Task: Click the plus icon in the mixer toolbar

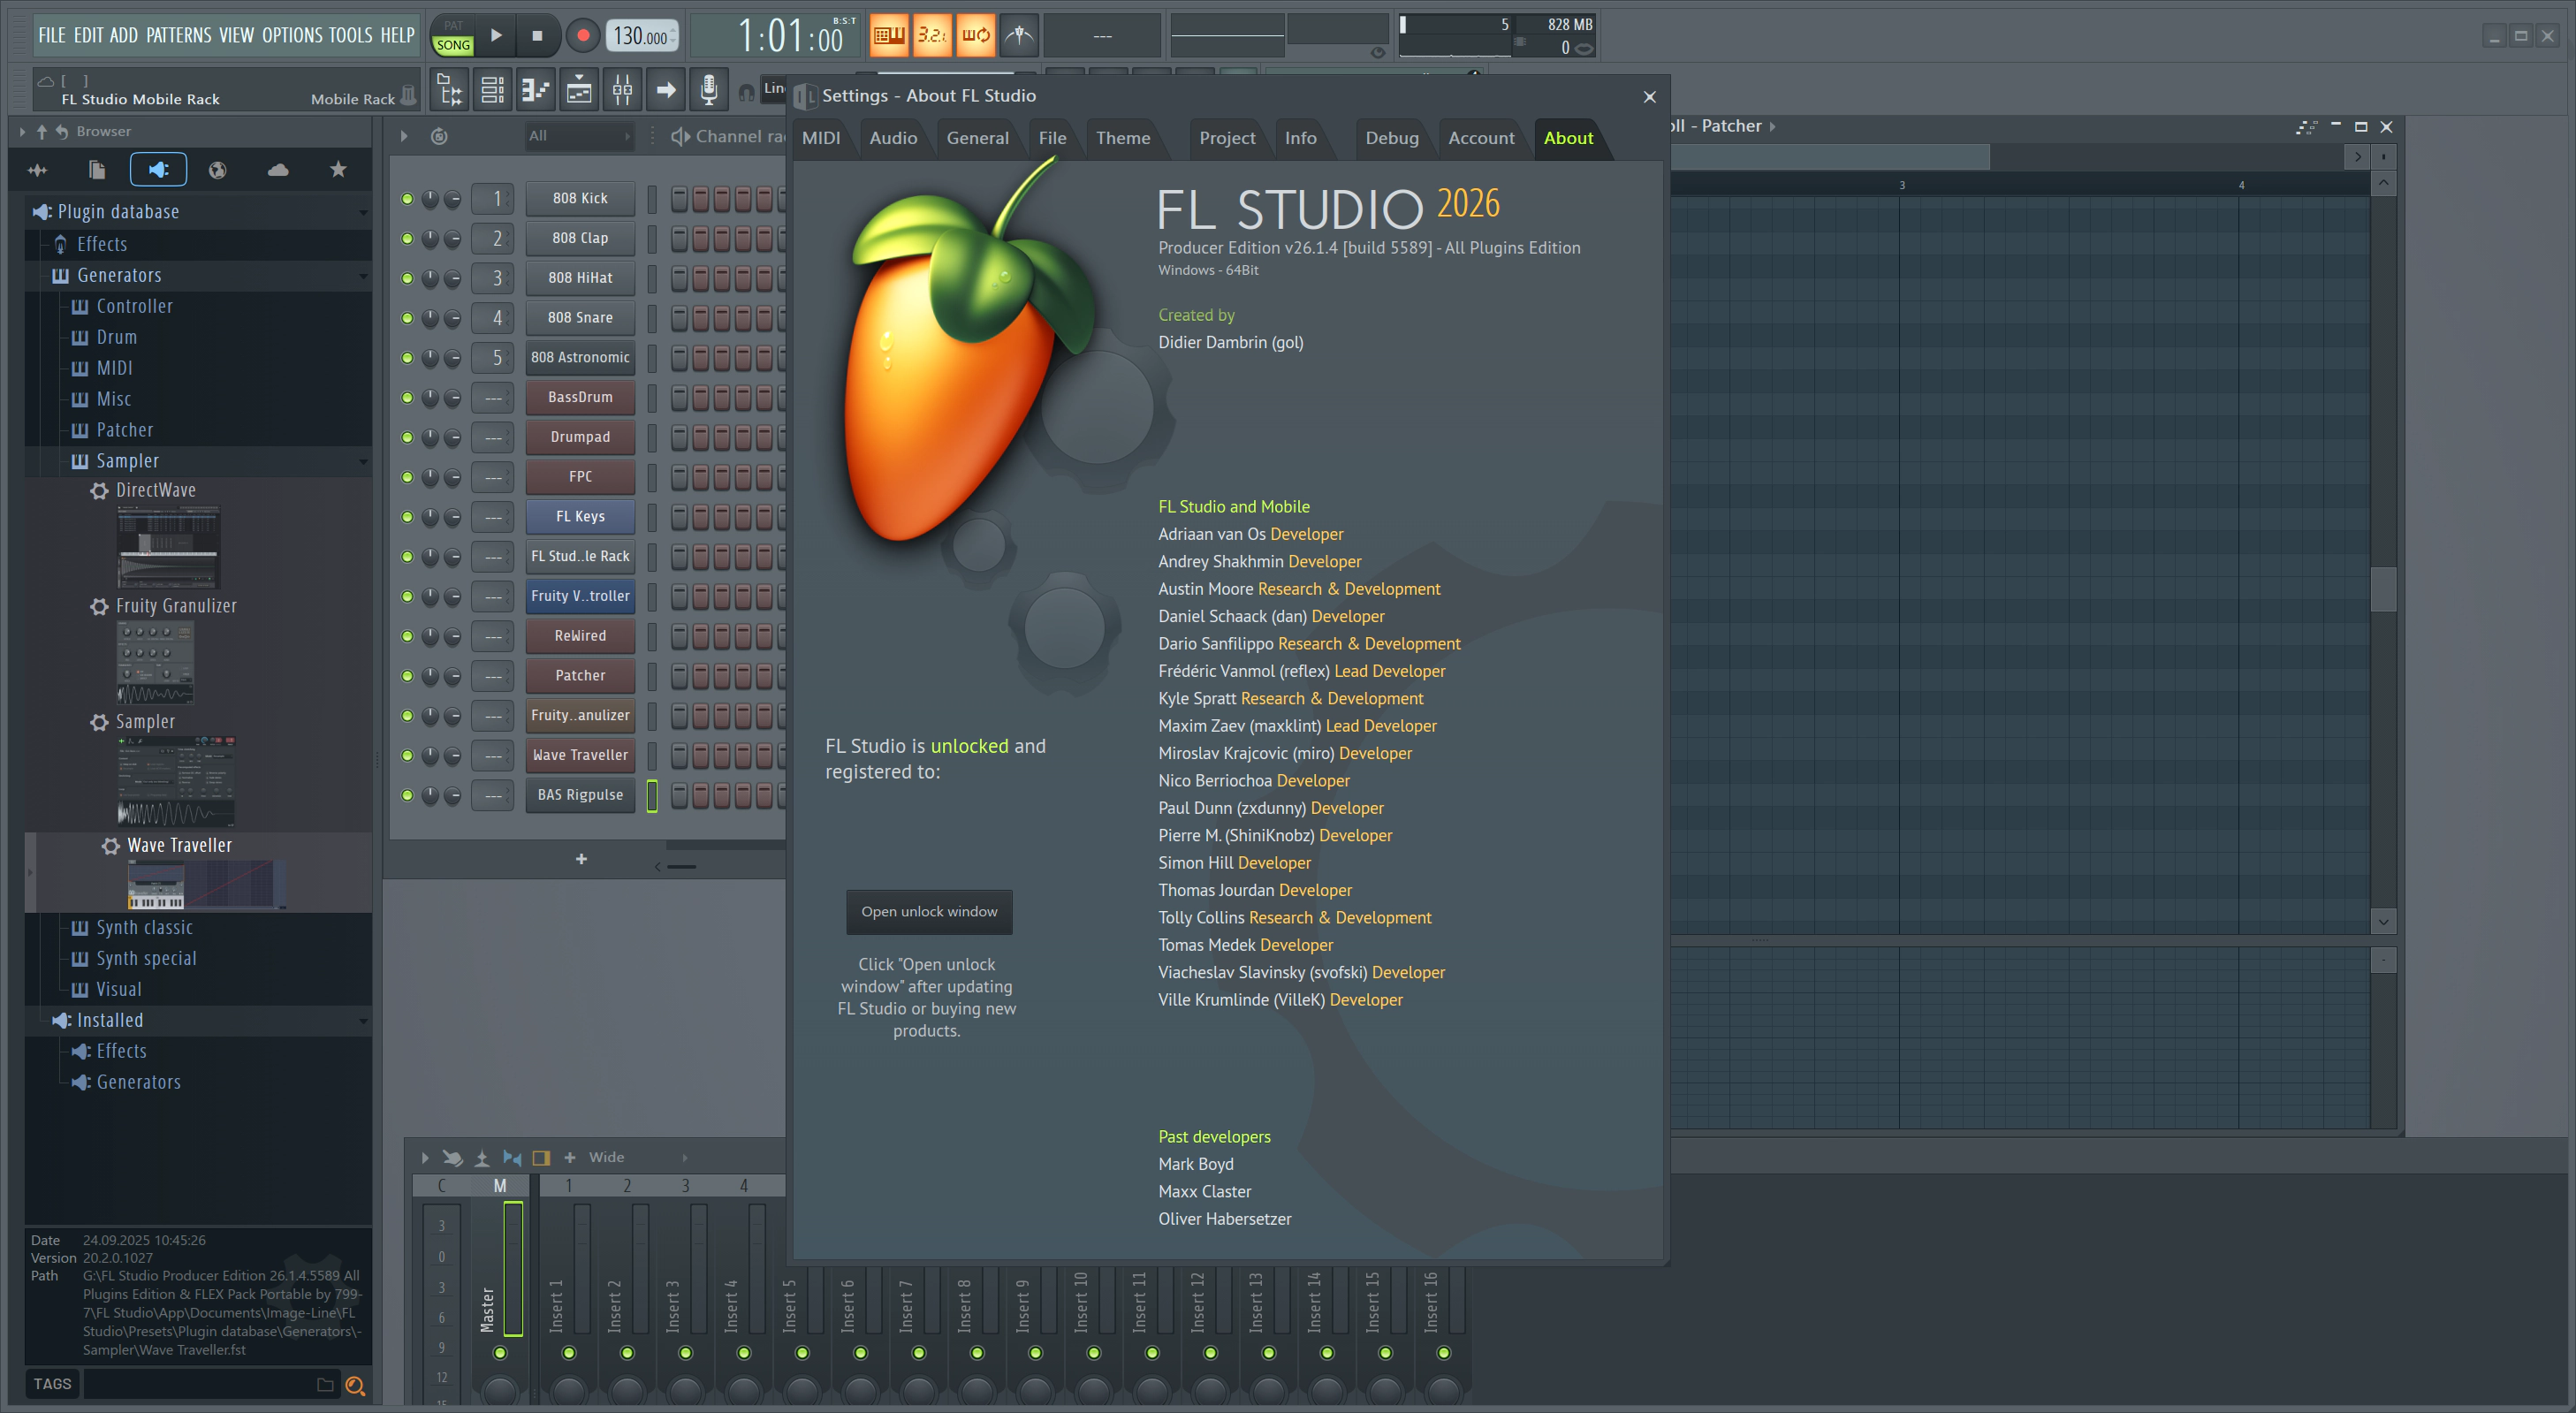Action: pos(570,1158)
